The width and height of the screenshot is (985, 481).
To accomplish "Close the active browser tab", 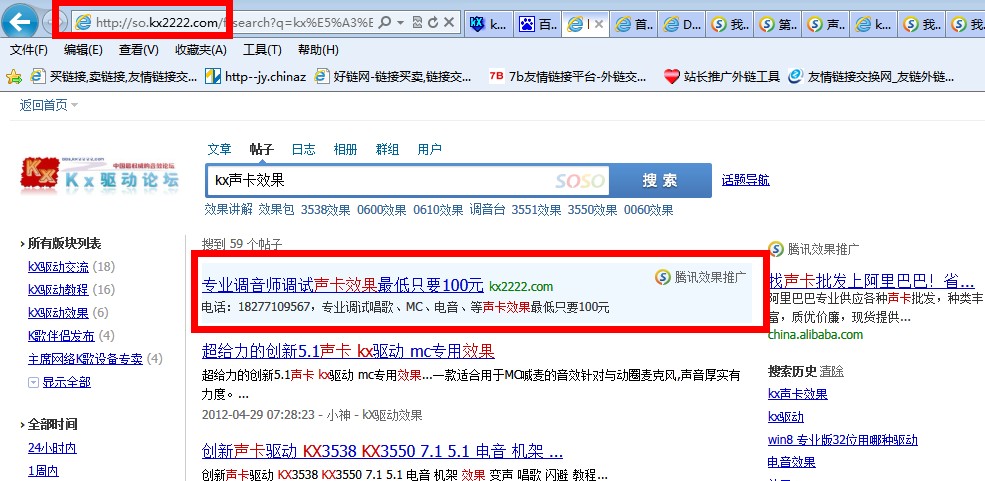I will (x=599, y=24).
